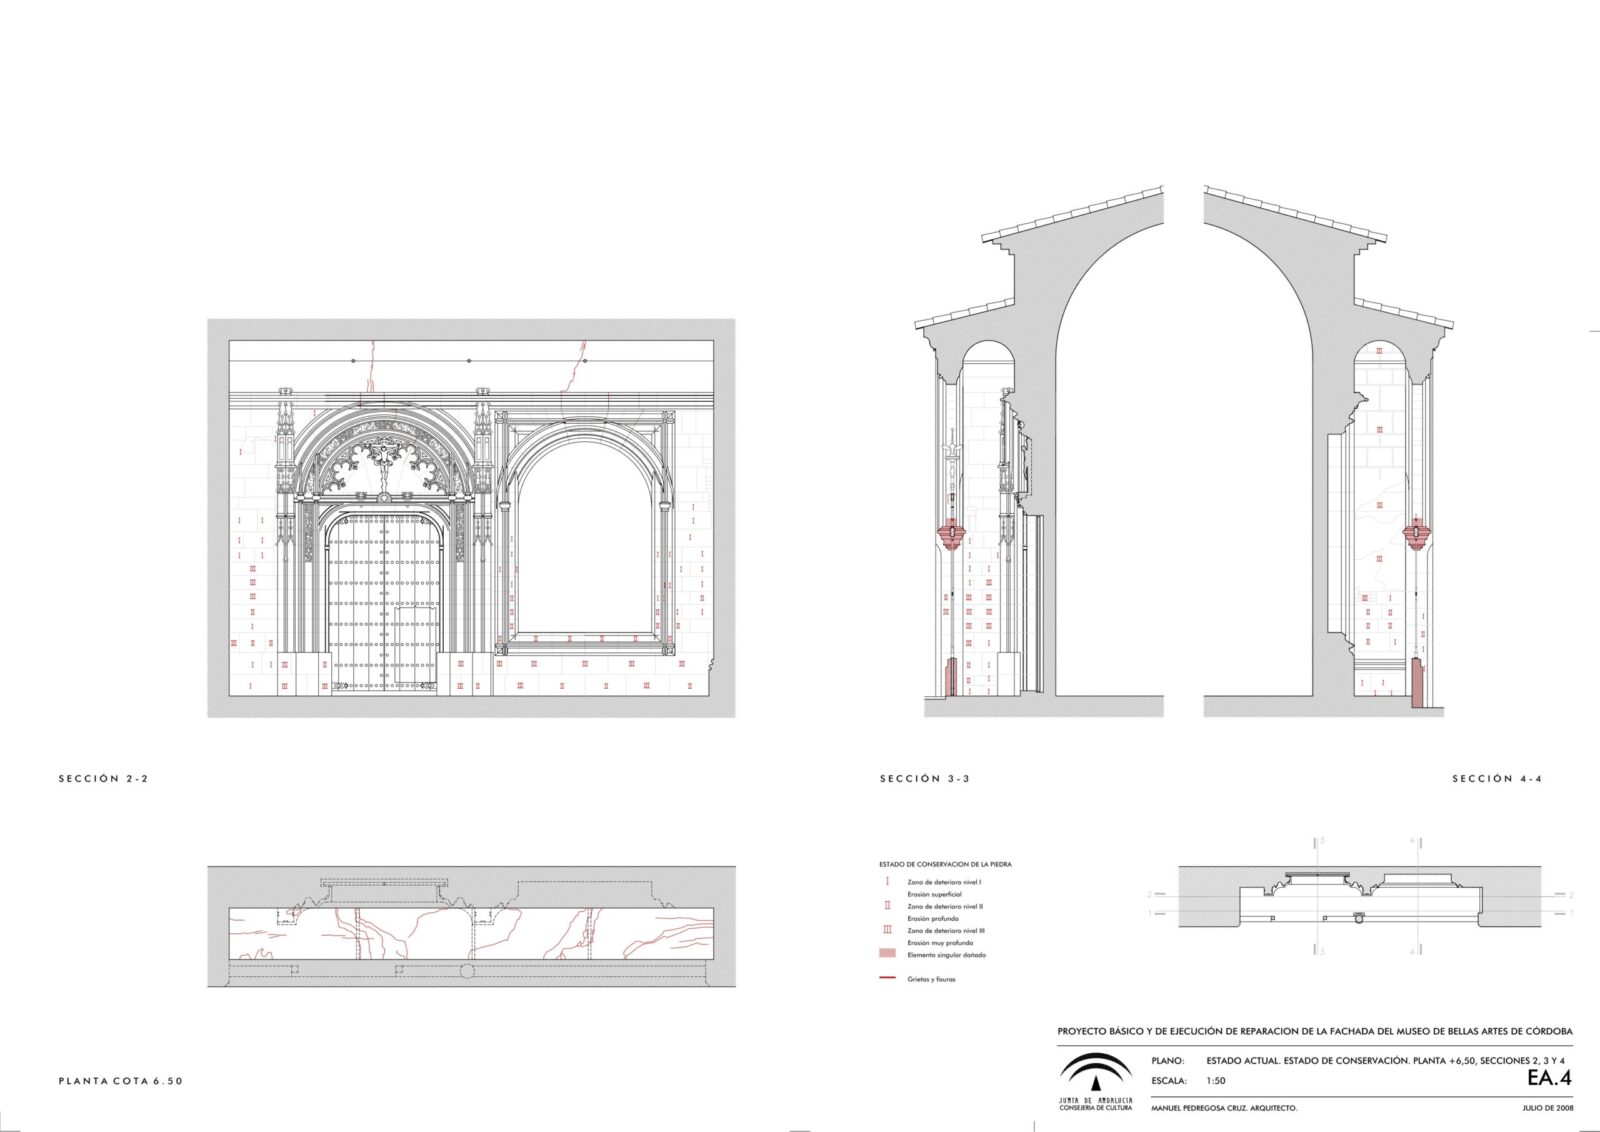1600x1132 pixels.
Task: Click the level III deterioration legend symbol
Action: (x=887, y=930)
